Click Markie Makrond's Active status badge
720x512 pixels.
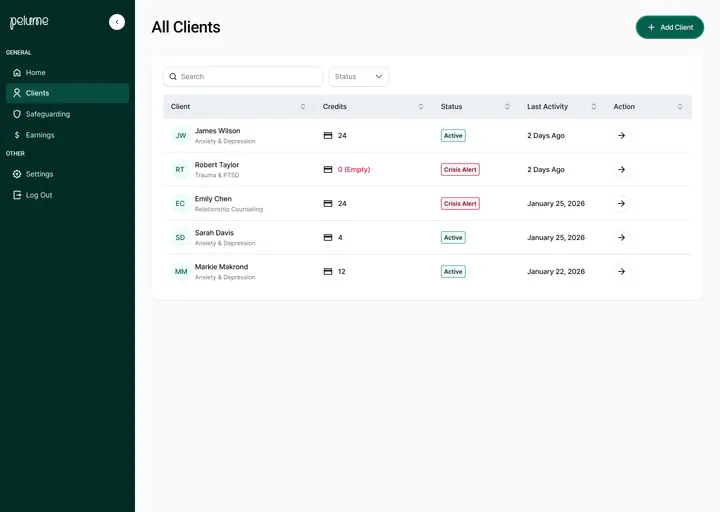pyautogui.click(x=453, y=271)
